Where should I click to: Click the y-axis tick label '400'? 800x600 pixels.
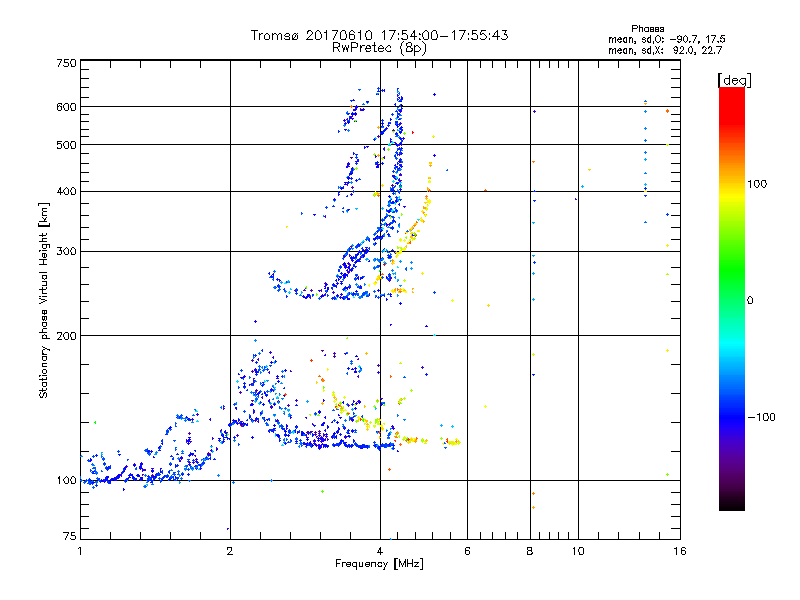coord(66,192)
